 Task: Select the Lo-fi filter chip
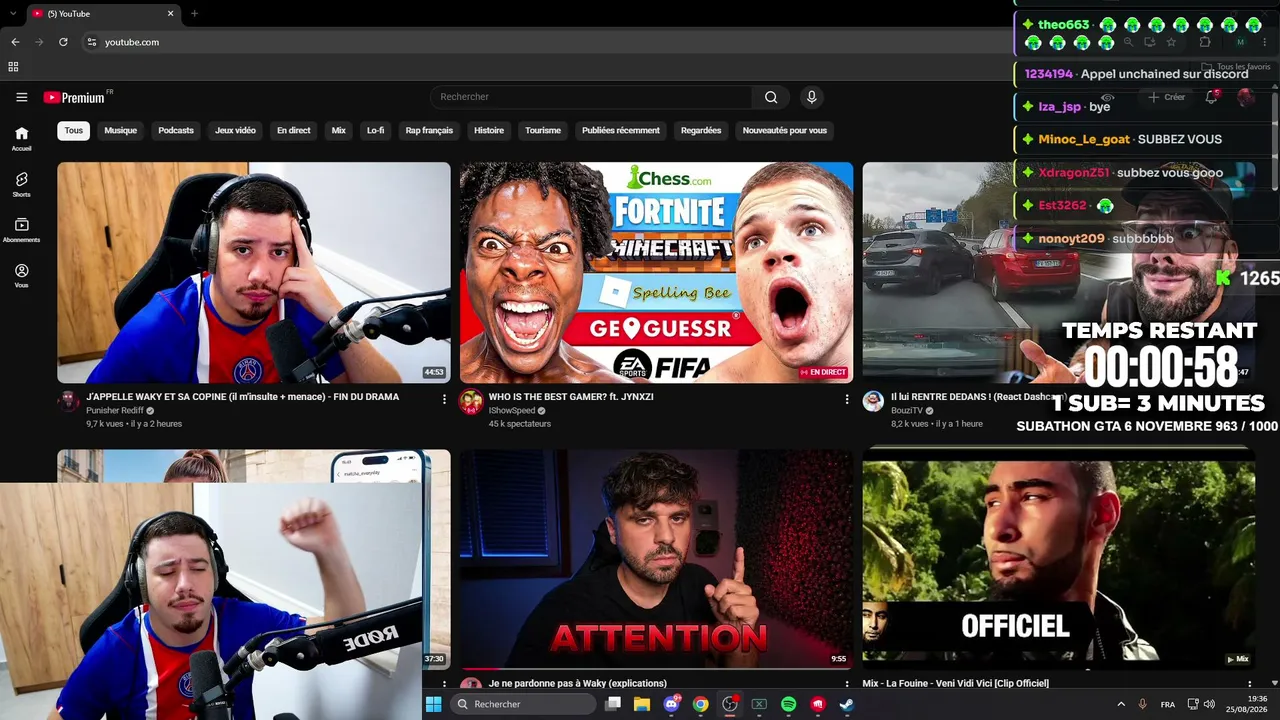tap(375, 130)
